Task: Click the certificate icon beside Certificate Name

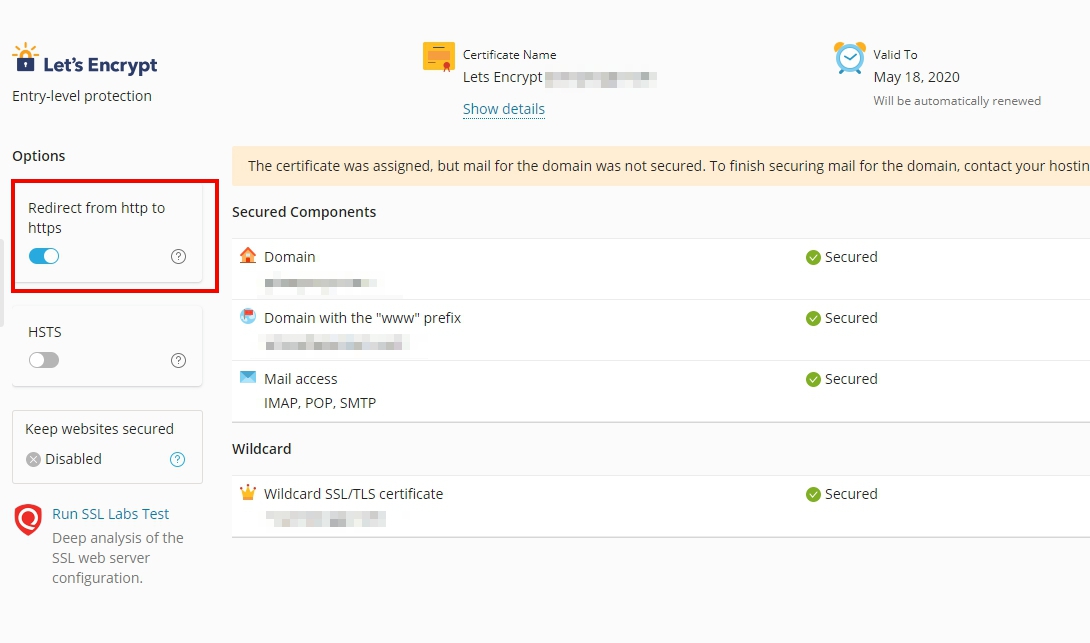Action: click(x=439, y=57)
